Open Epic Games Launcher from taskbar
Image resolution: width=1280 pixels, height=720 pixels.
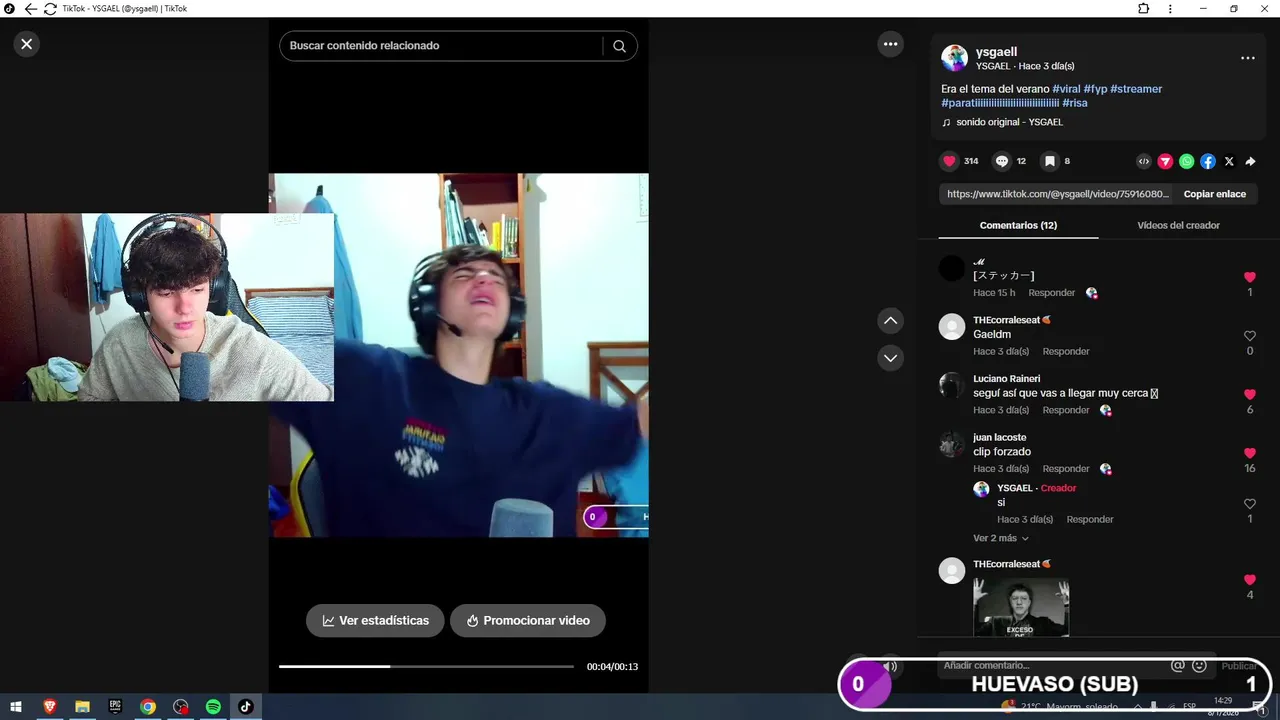point(115,707)
